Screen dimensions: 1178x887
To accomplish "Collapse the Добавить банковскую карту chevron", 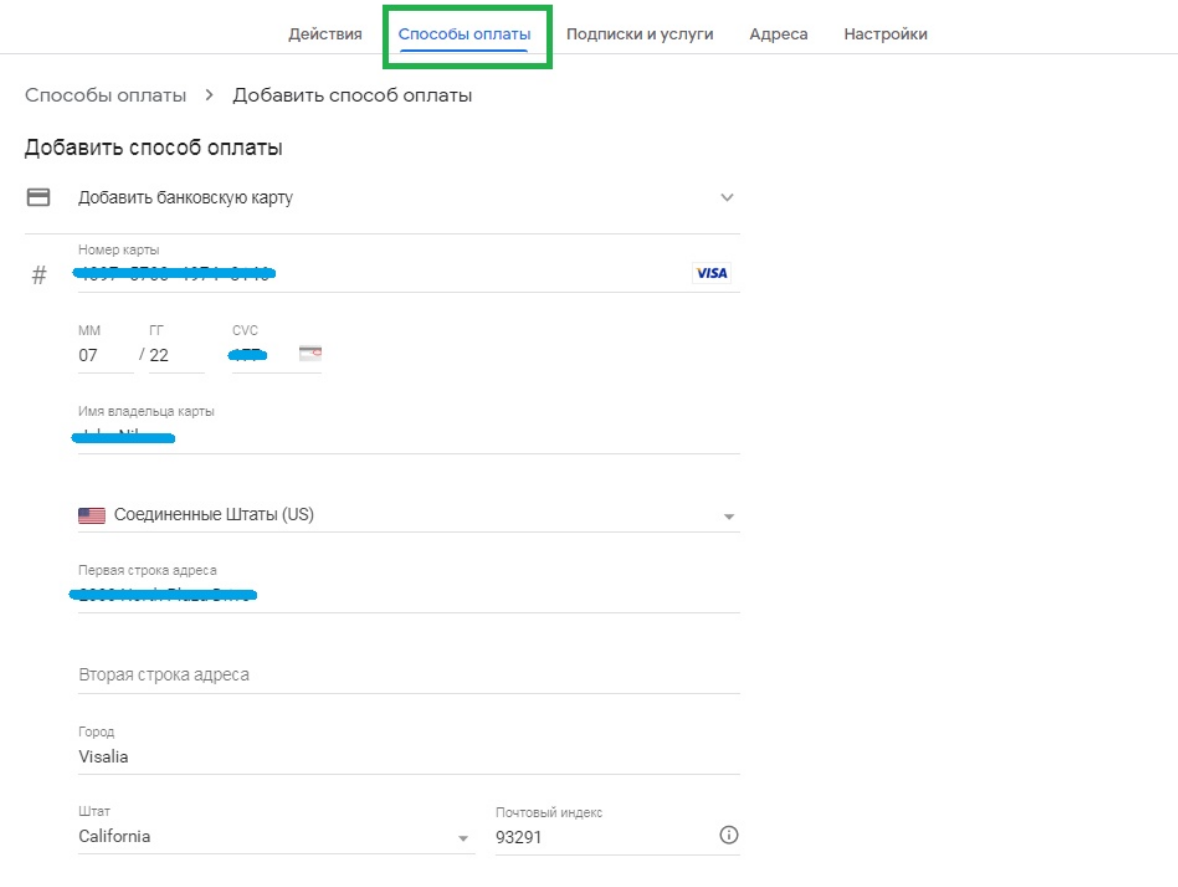I will (727, 198).
